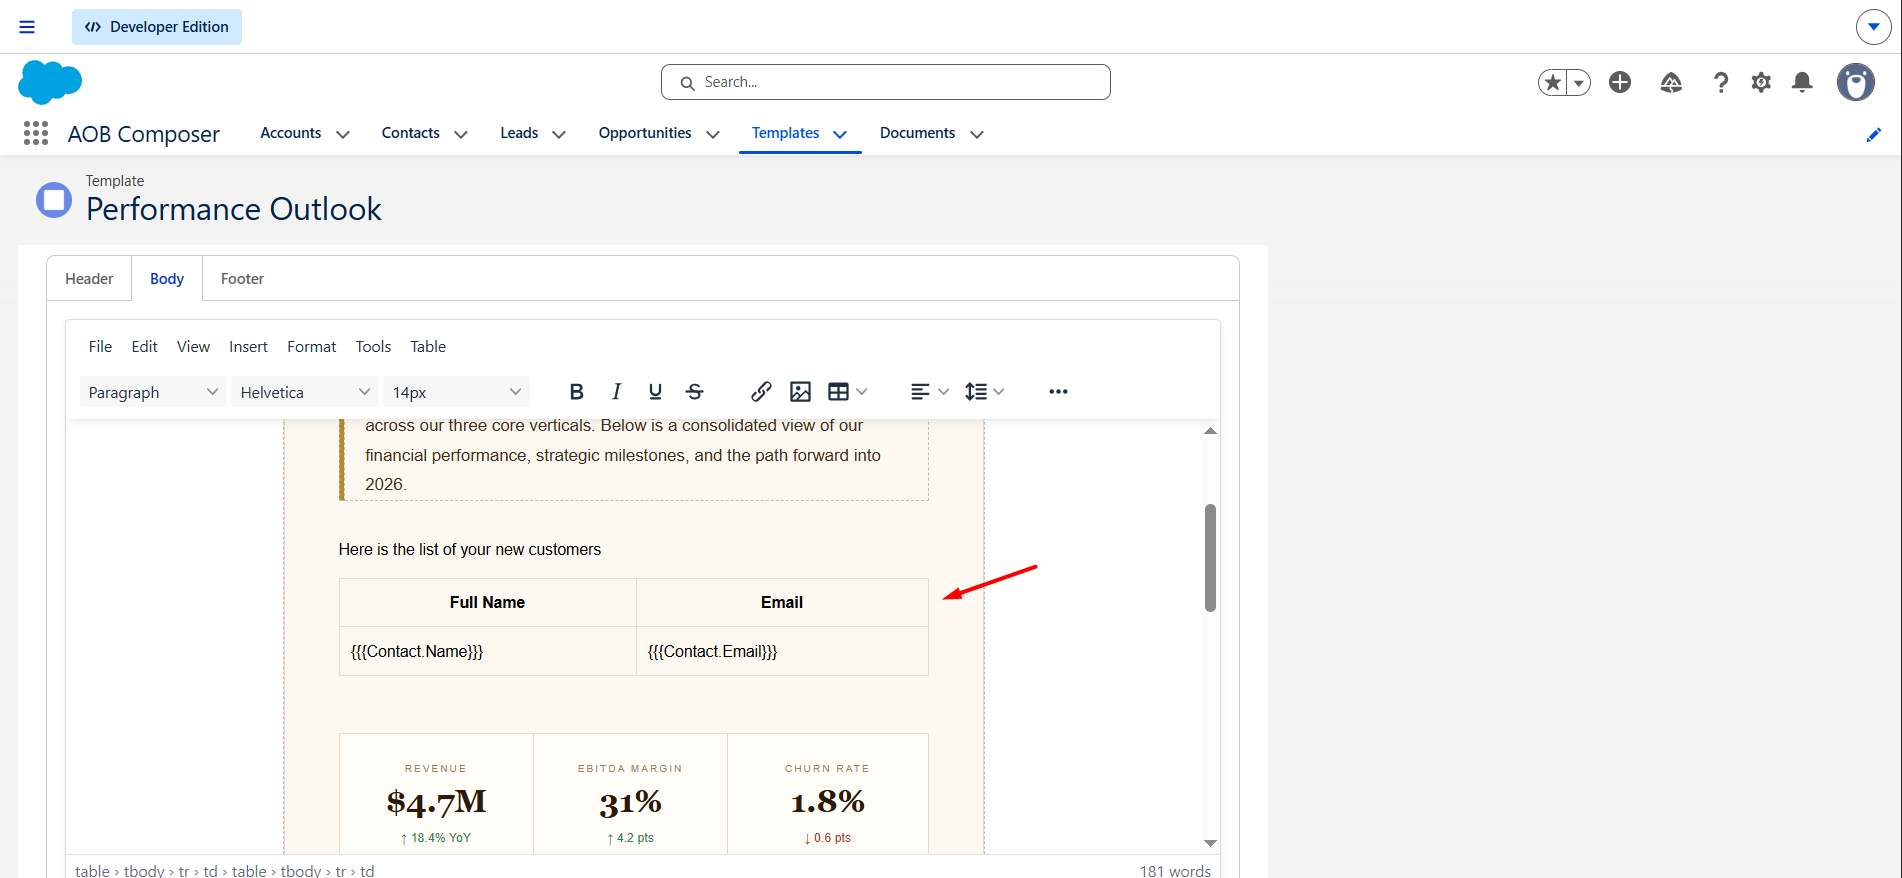Expand the Opportunities nav dropdown chevron
The width and height of the screenshot is (1902, 878).
(x=713, y=134)
